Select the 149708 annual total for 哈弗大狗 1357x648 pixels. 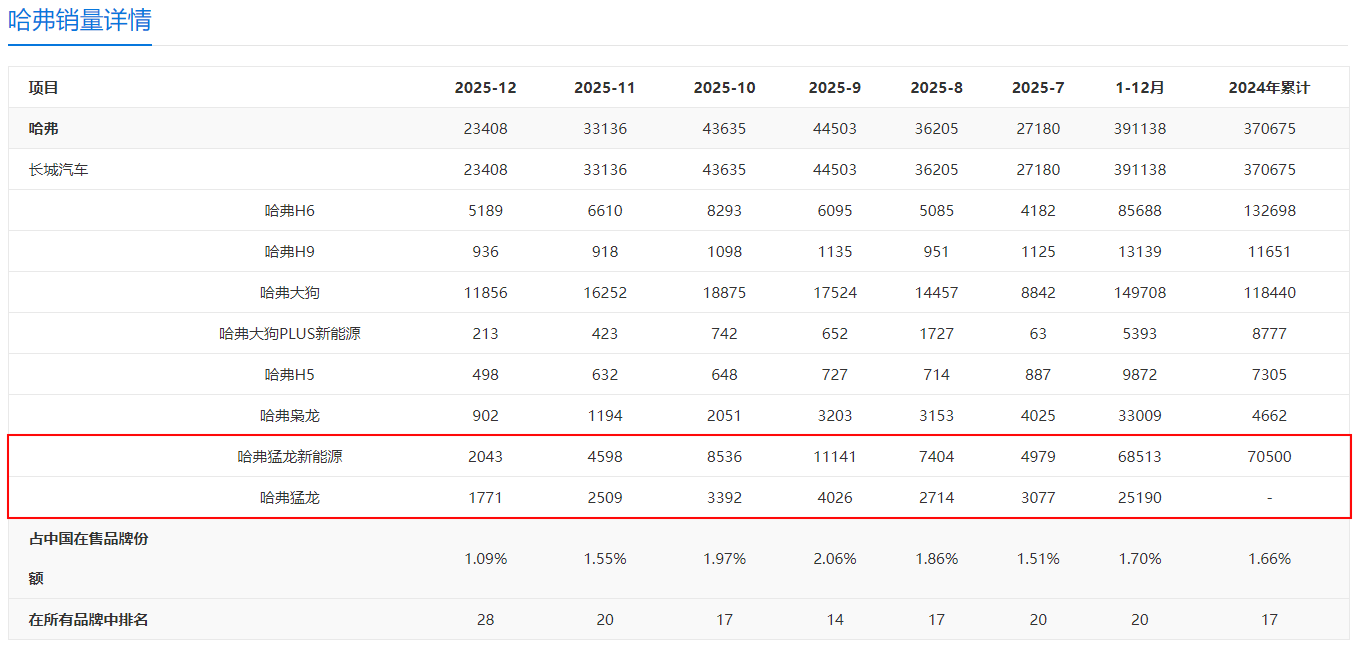(x=1140, y=293)
